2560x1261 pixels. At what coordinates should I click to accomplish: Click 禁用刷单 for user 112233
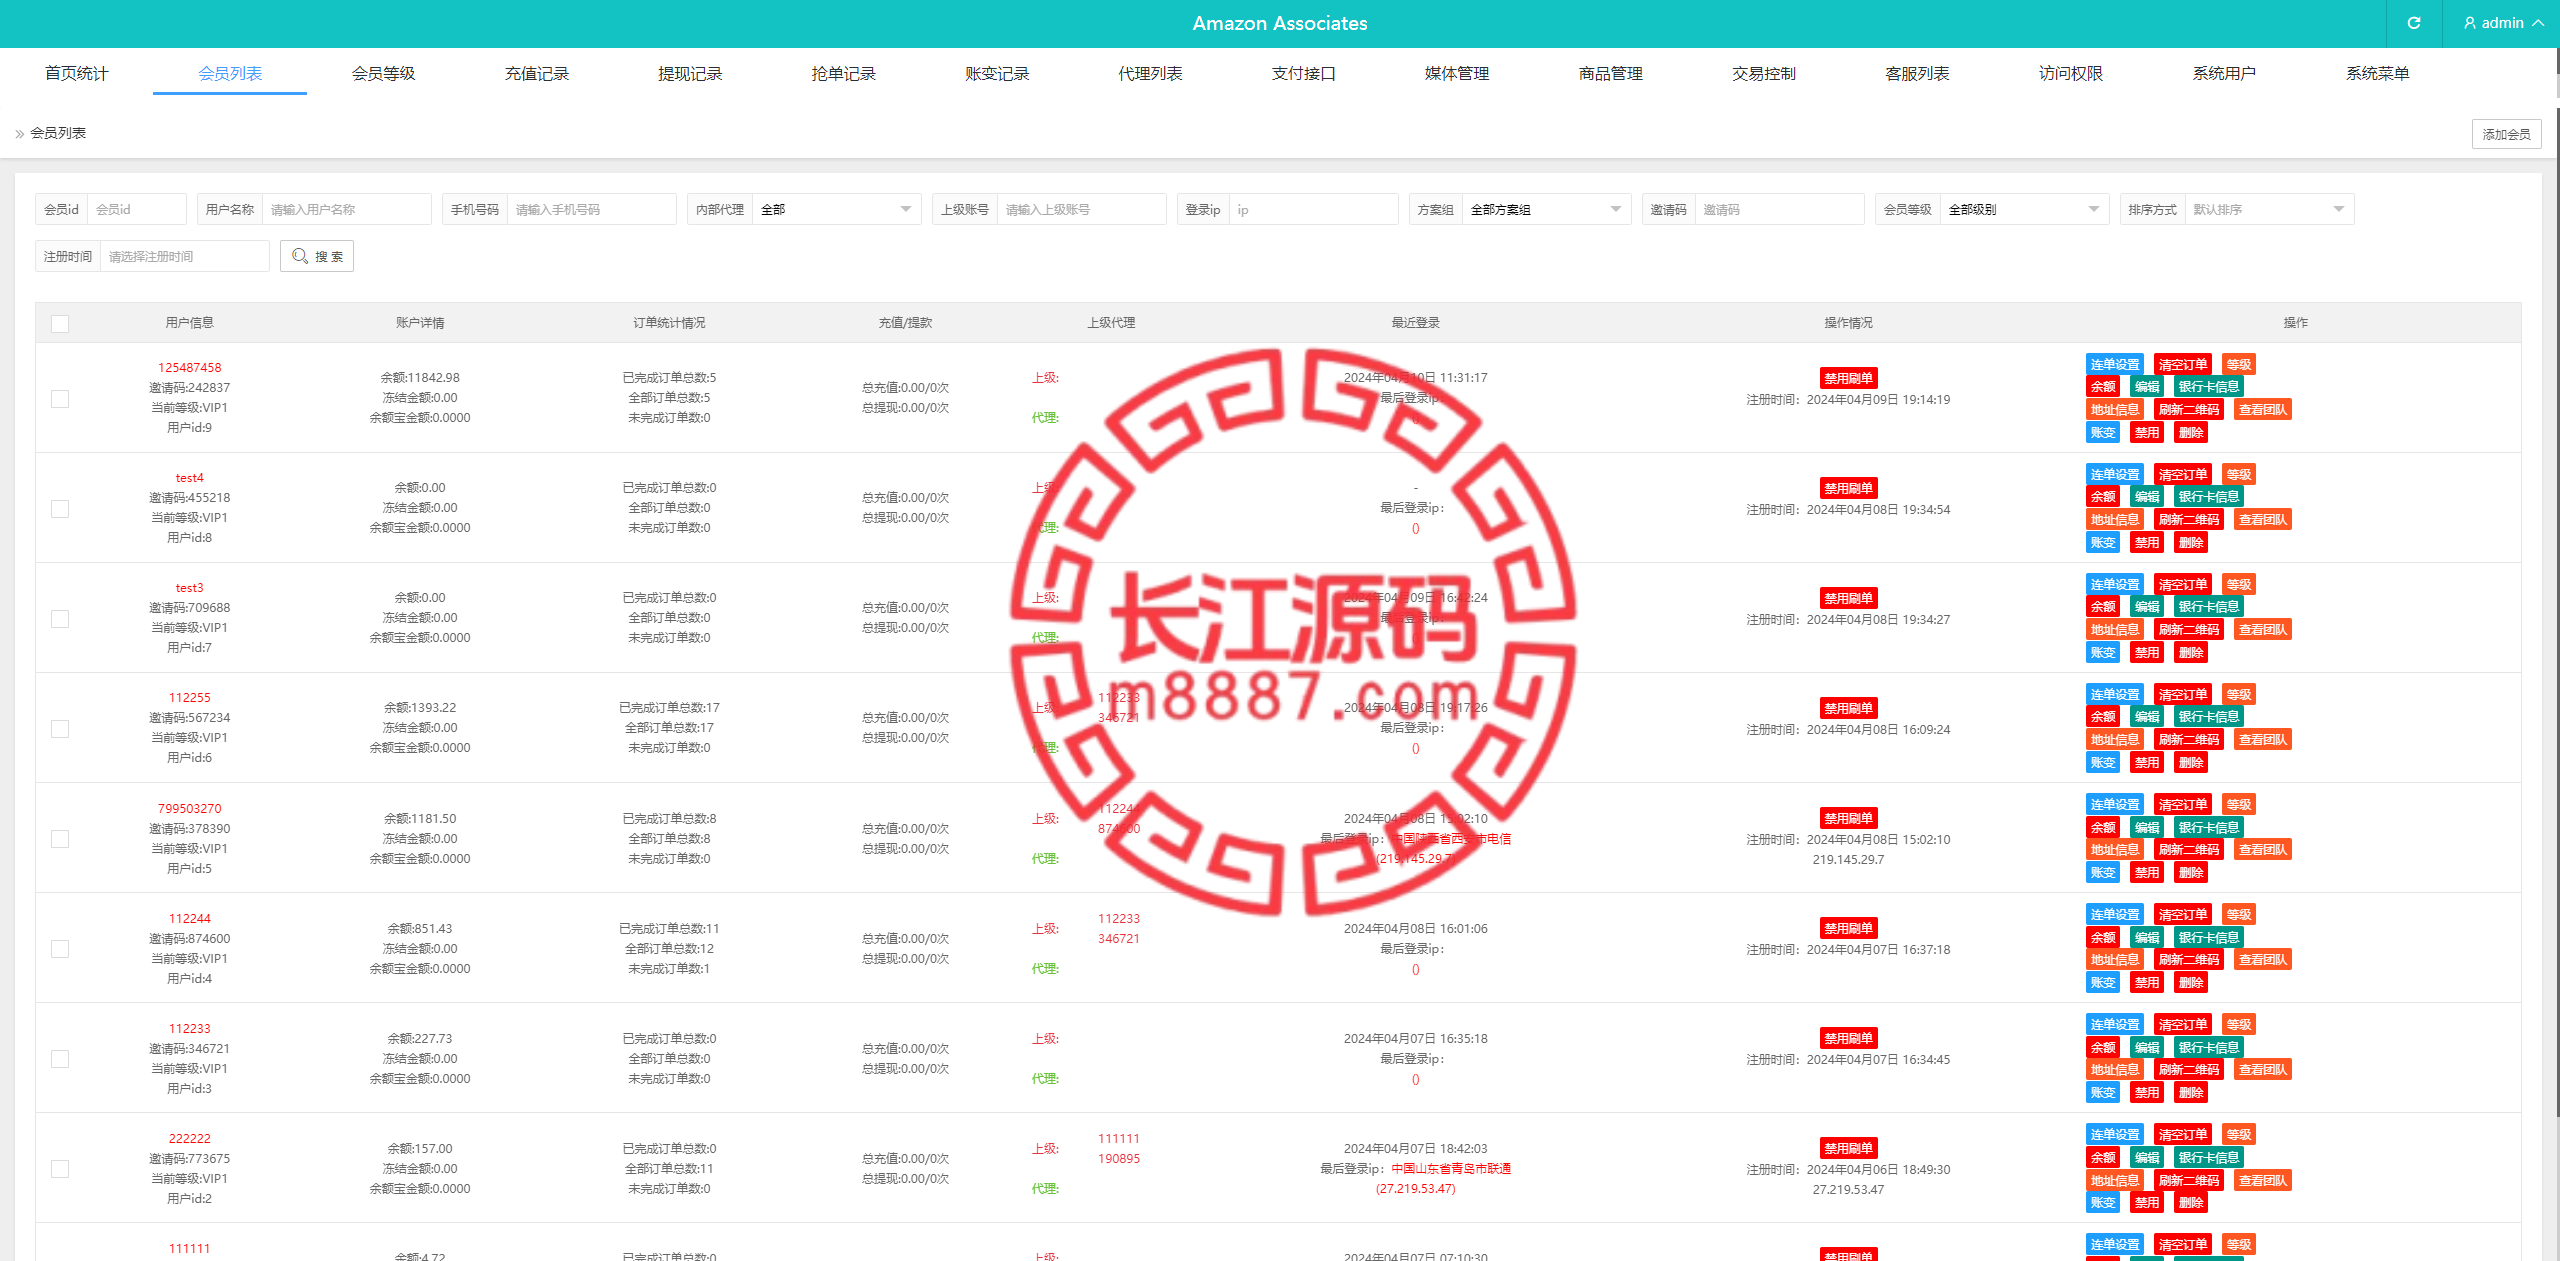tap(1848, 1038)
